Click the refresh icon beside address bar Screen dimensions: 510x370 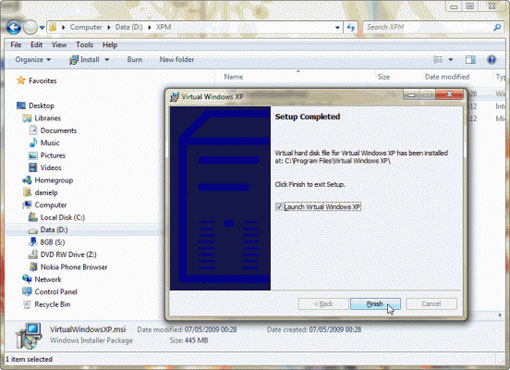click(351, 27)
